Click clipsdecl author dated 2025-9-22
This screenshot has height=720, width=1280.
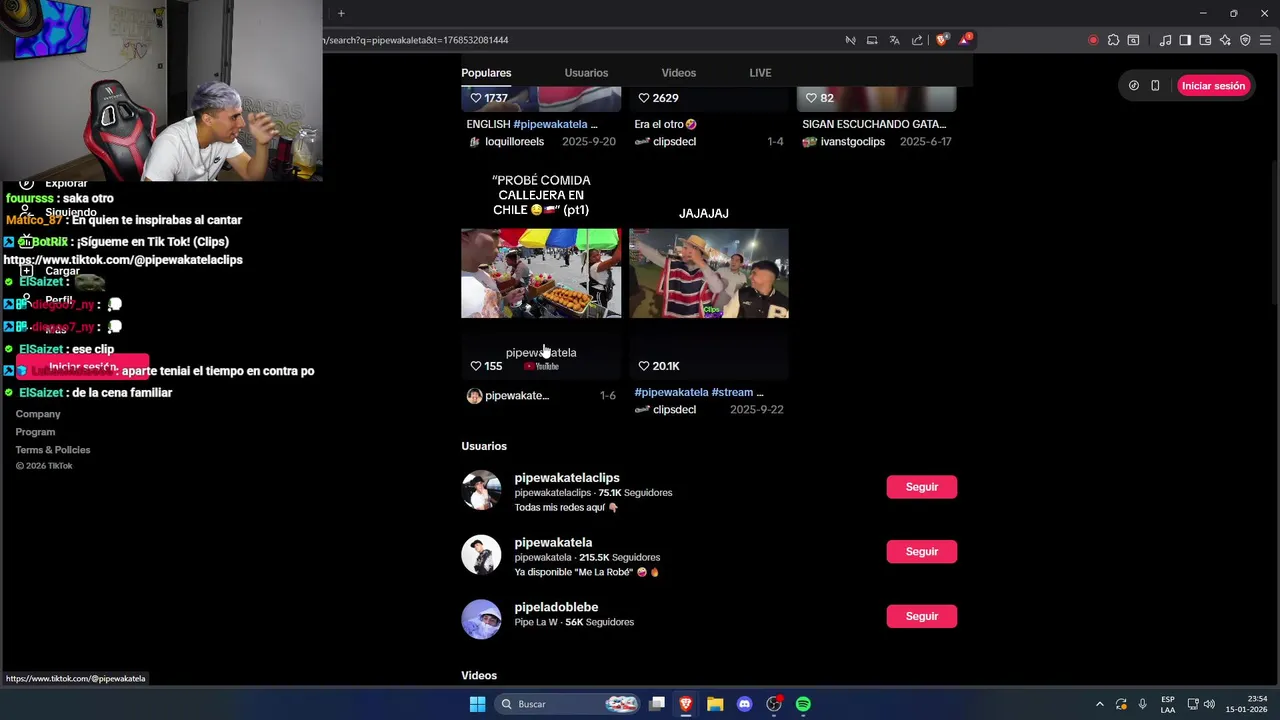[674, 410]
